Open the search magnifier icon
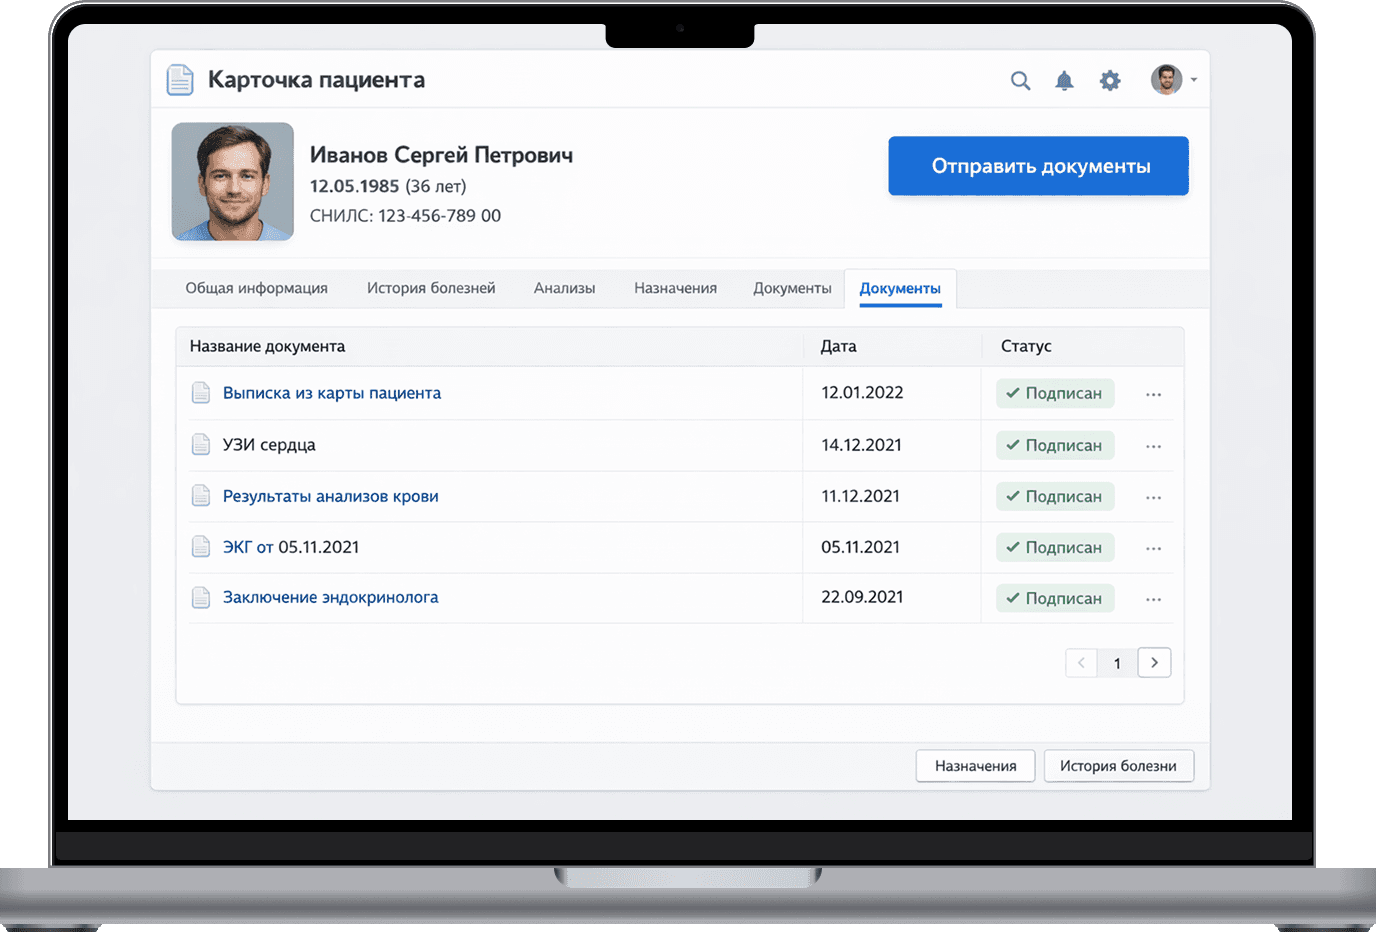Image resolution: width=1376 pixels, height=932 pixels. [x=1020, y=81]
